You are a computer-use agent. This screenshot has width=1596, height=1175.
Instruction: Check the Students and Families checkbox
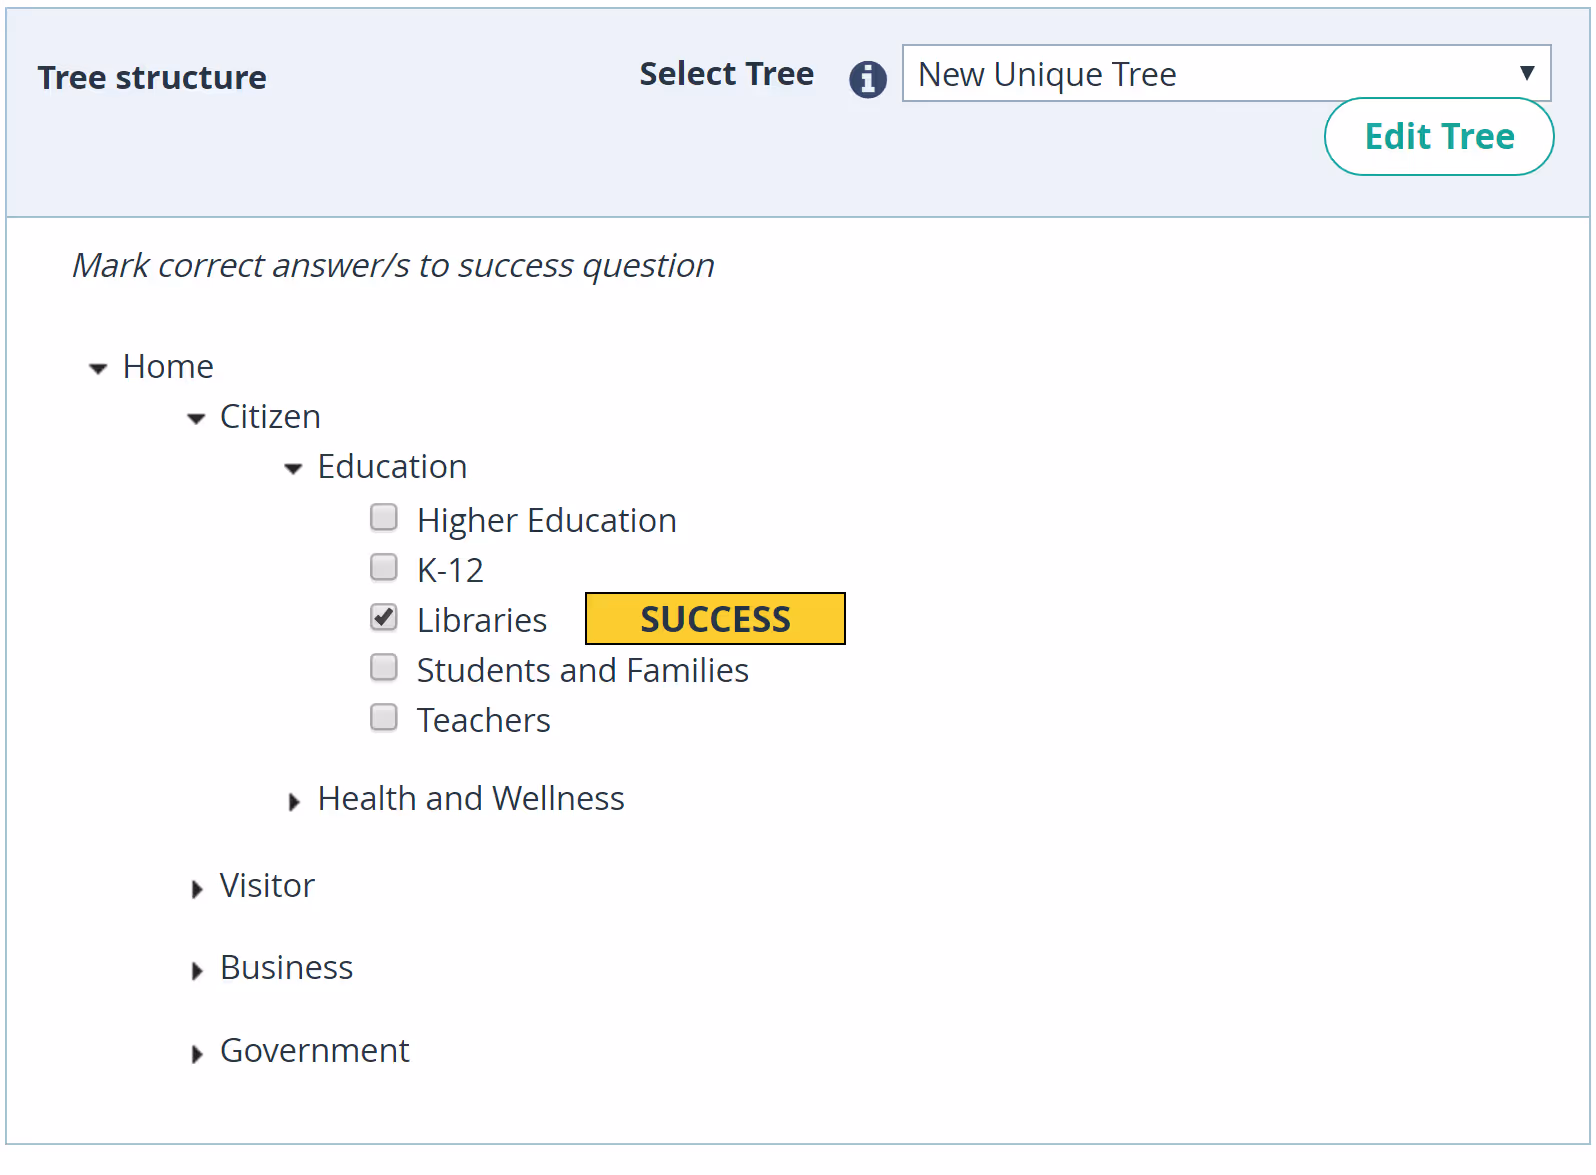[x=384, y=667]
